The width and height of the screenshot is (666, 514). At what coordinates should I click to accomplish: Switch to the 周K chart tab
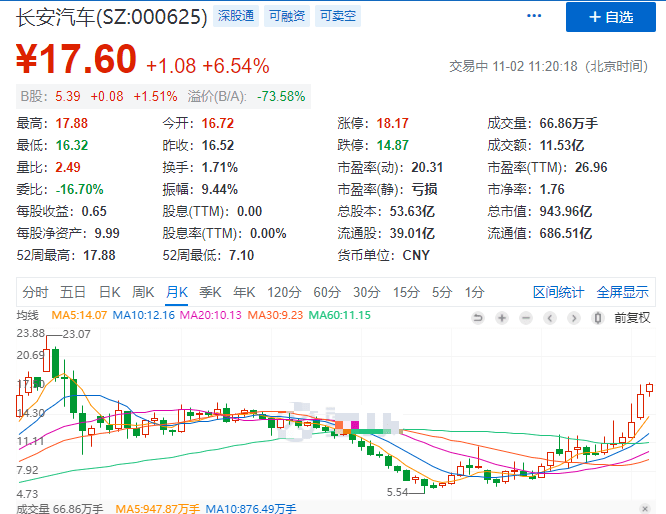[143, 292]
